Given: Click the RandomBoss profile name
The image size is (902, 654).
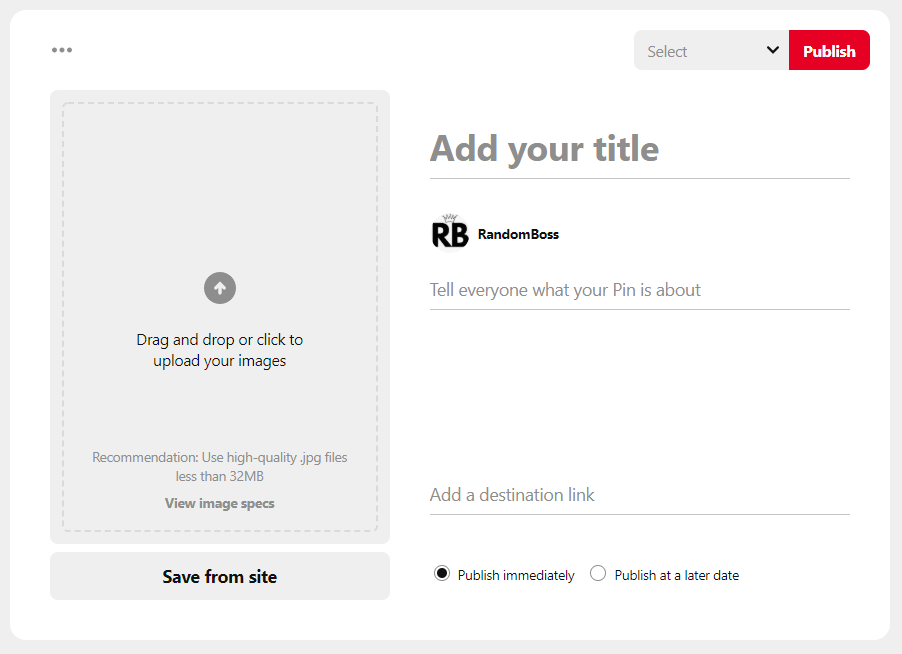Looking at the screenshot, I should [518, 234].
